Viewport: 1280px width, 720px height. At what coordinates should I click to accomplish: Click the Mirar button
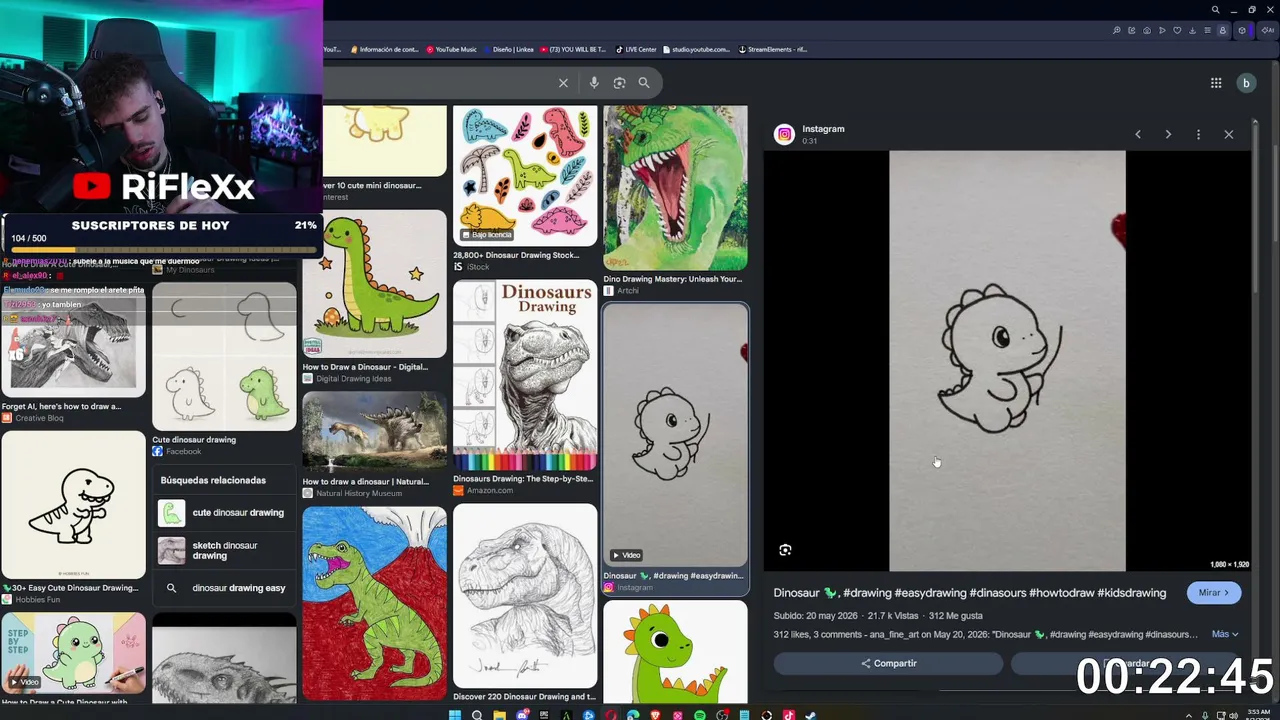click(x=1214, y=593)
